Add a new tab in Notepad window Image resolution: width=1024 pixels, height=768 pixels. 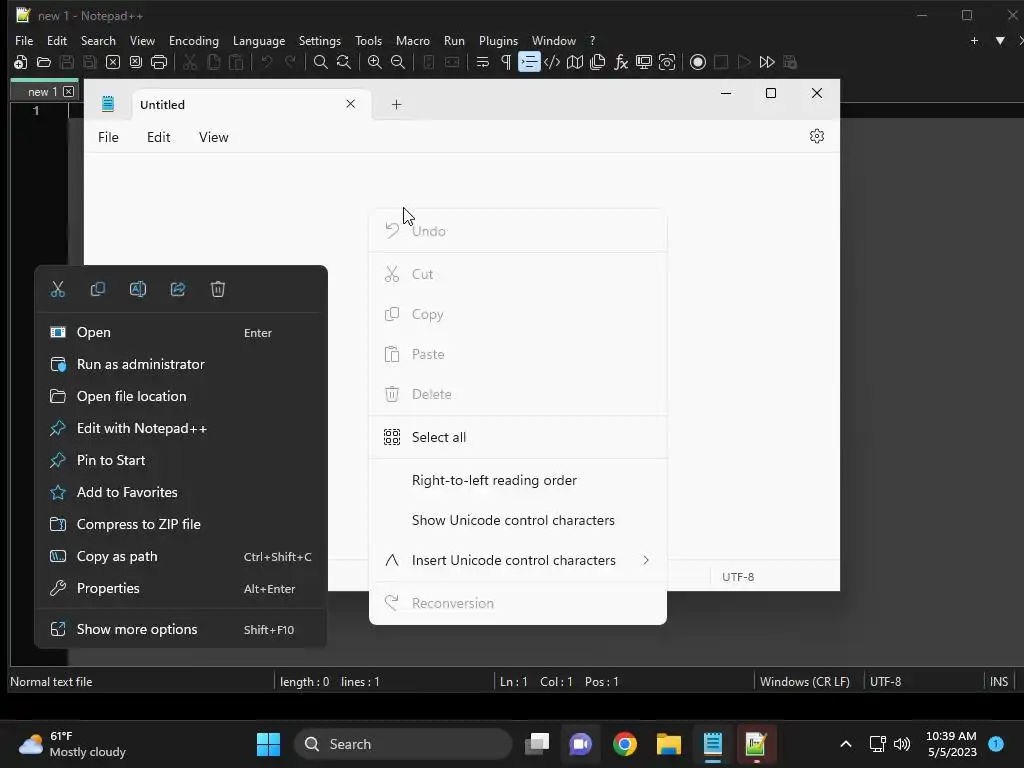pos(396,104)
